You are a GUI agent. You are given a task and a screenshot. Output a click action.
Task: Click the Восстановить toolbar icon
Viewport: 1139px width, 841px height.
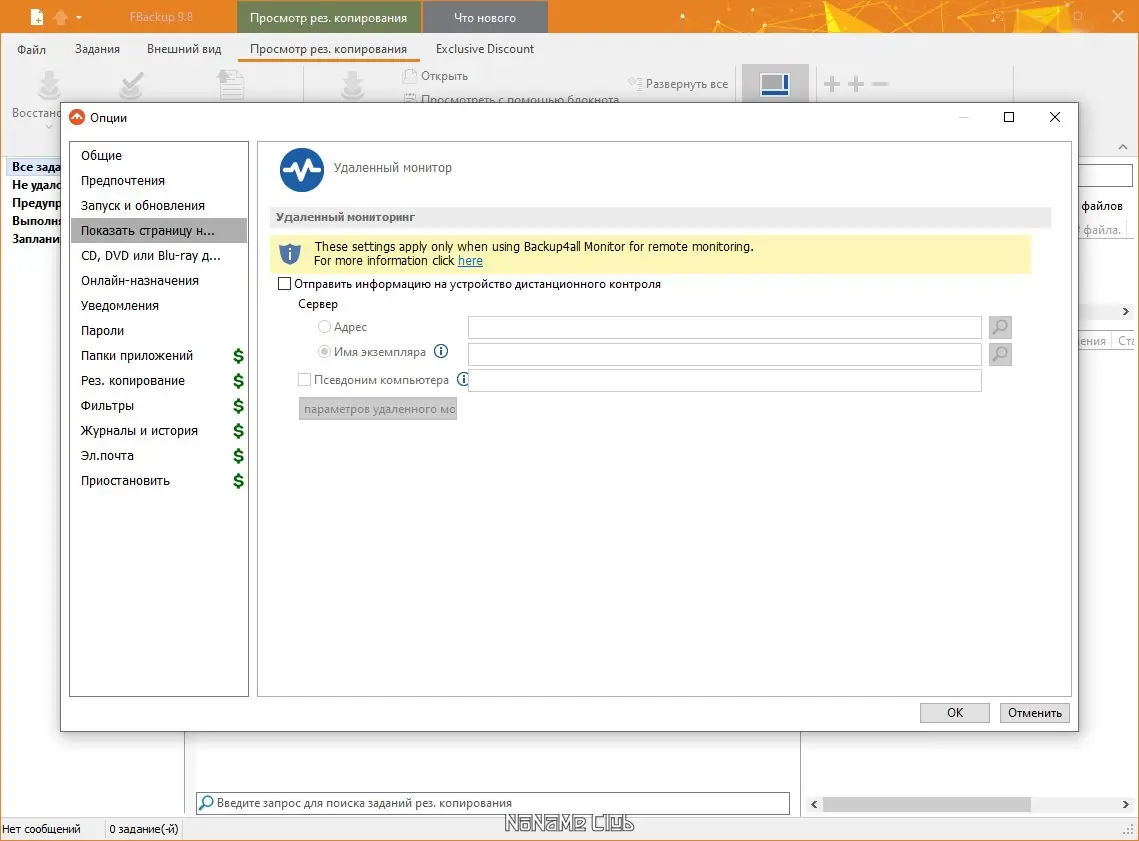(x=49, y=85)
